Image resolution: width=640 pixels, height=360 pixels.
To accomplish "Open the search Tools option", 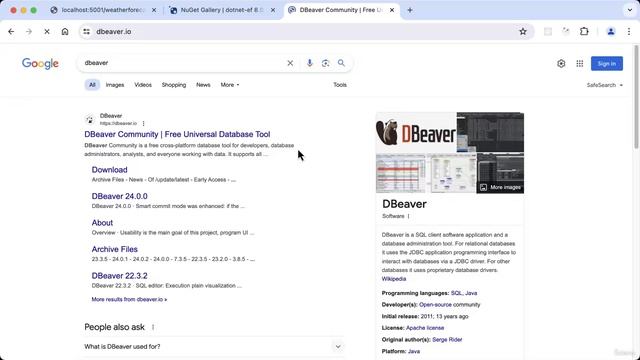I will coord(340,85).
